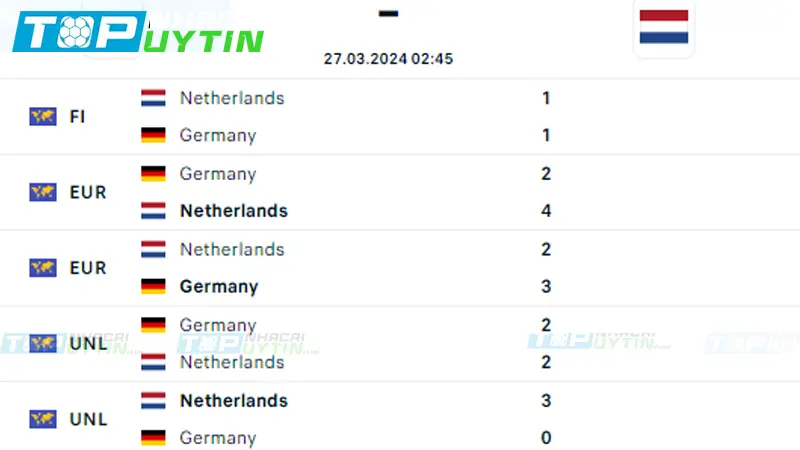Select Netherlands in the 1-1 FI match

point(232,98)
